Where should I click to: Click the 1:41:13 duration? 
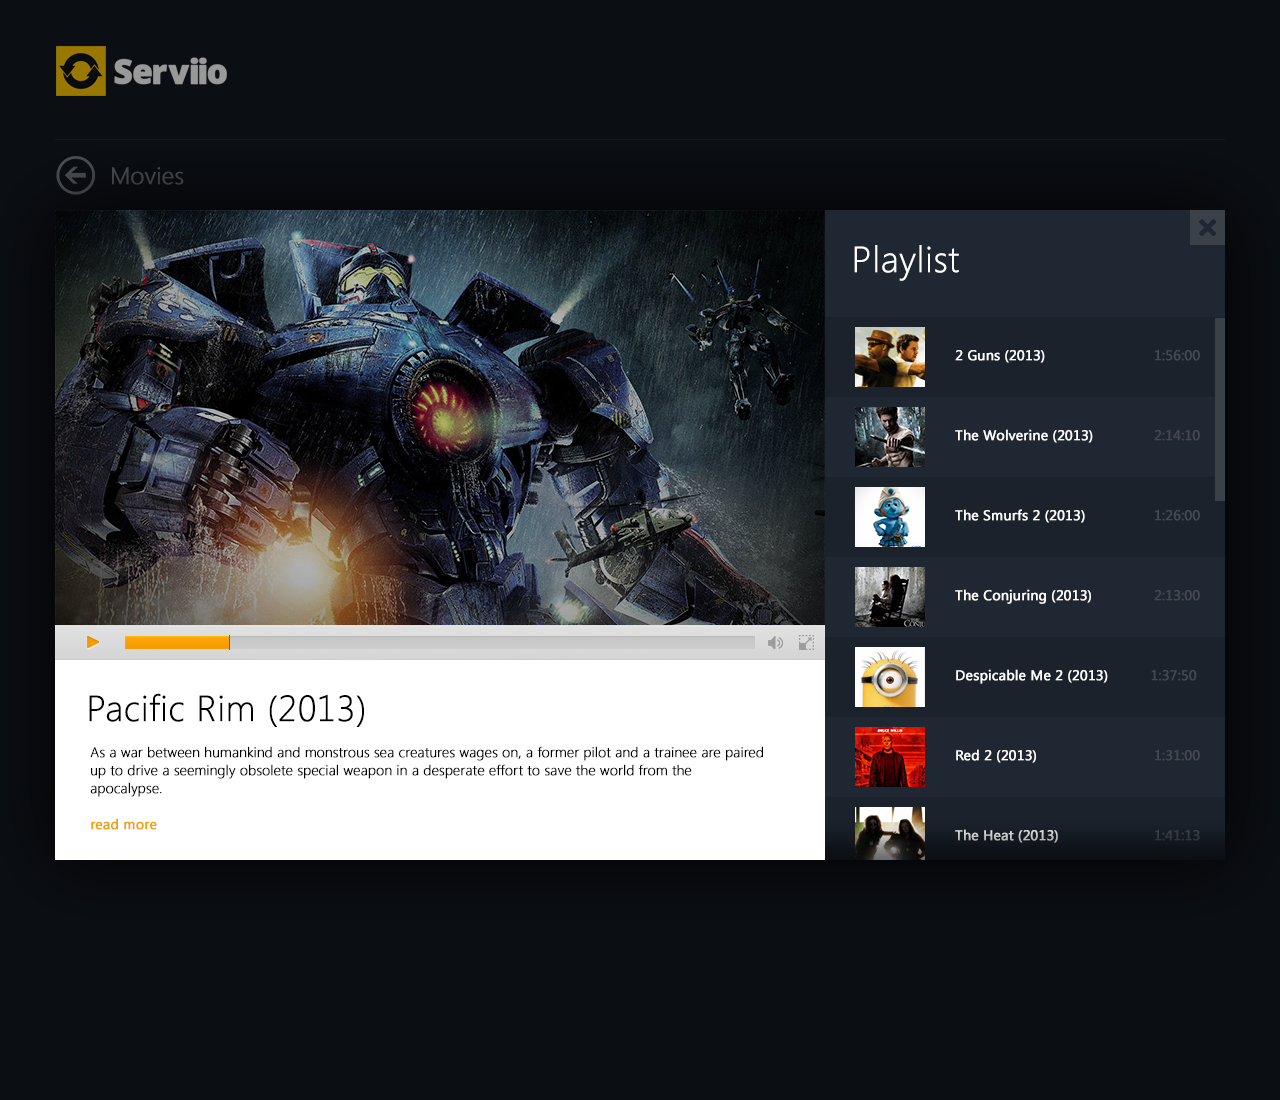(x=1177, y=836)
